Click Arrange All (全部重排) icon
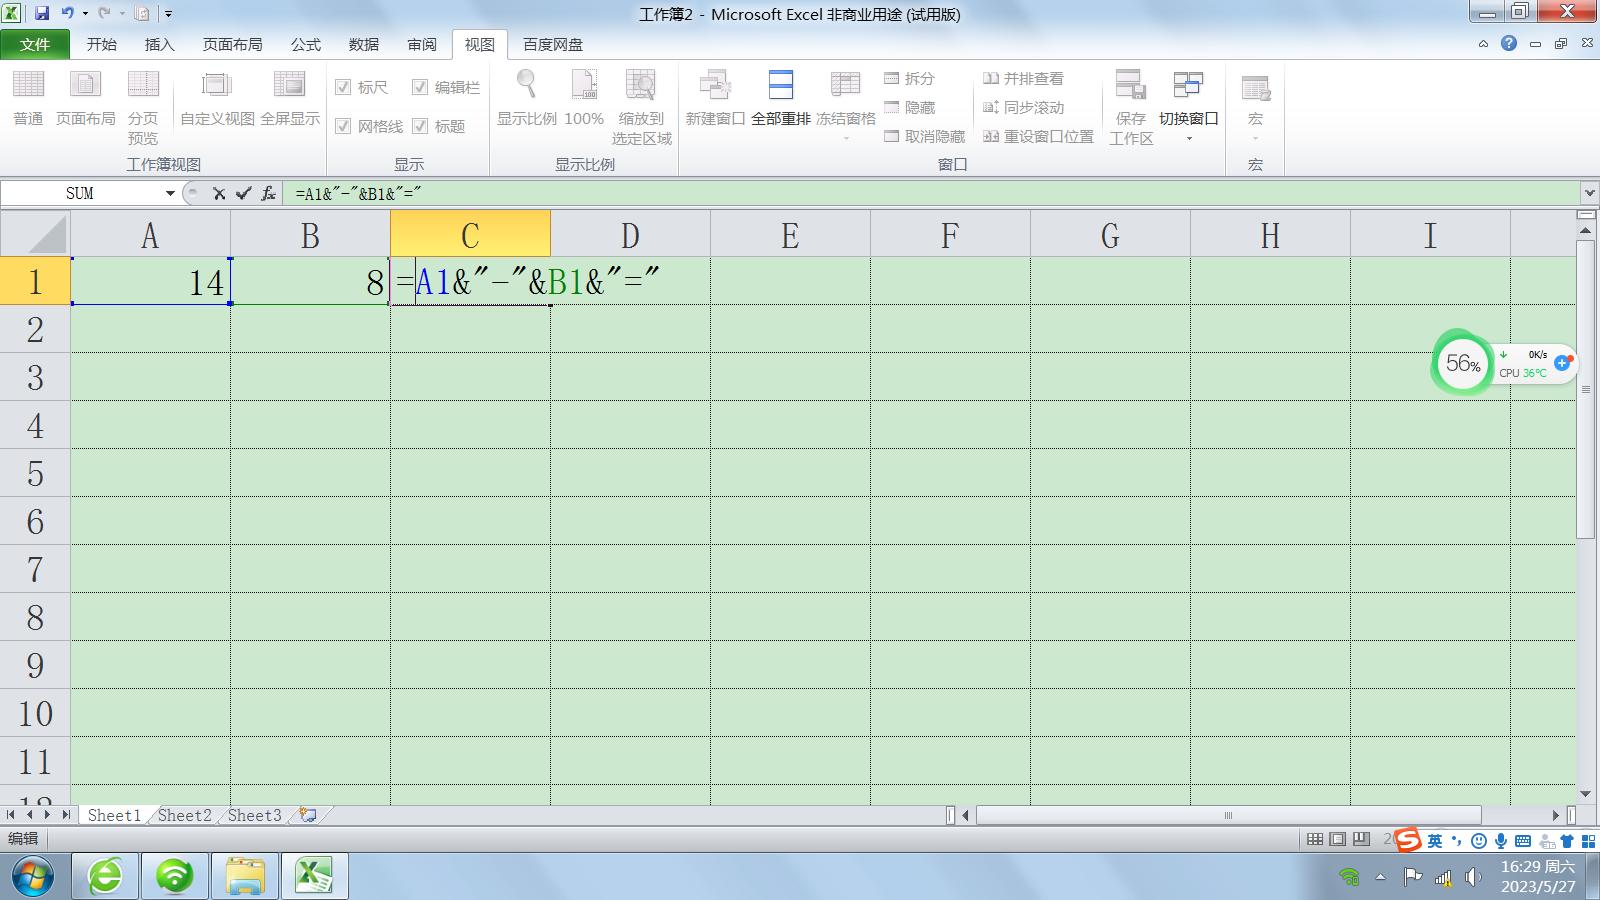 [780, 88]
